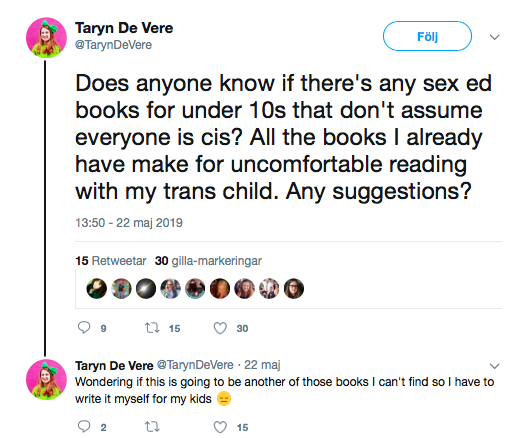Click the reply icon on the main tweet
The height and width of the screenshot is (438, 530).
[x=84, y=327]
